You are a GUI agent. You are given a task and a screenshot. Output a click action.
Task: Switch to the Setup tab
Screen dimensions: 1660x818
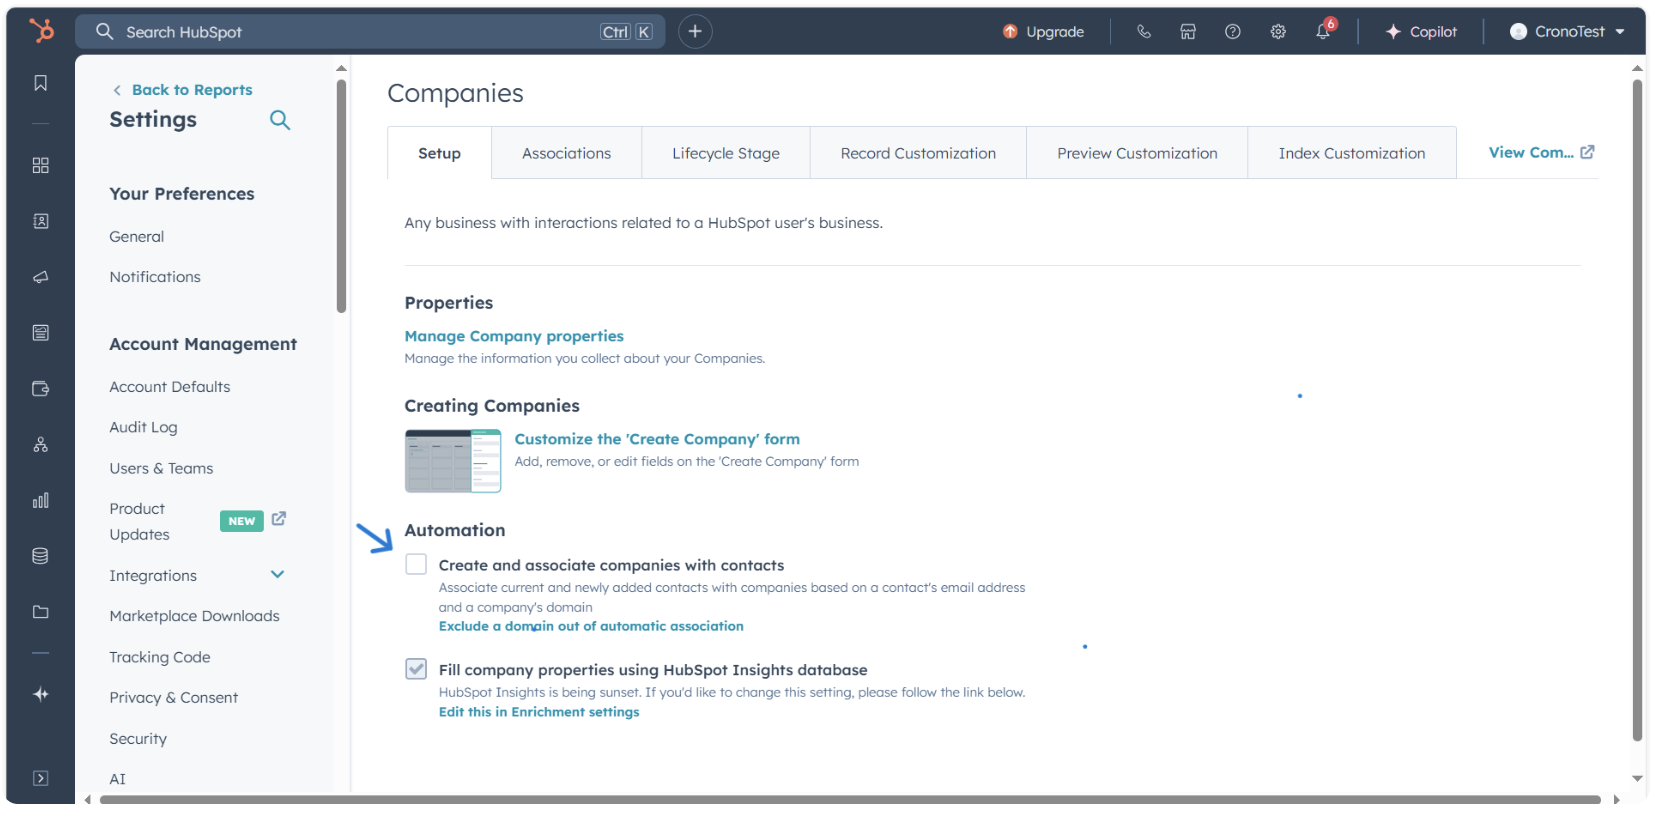(439, 153)
